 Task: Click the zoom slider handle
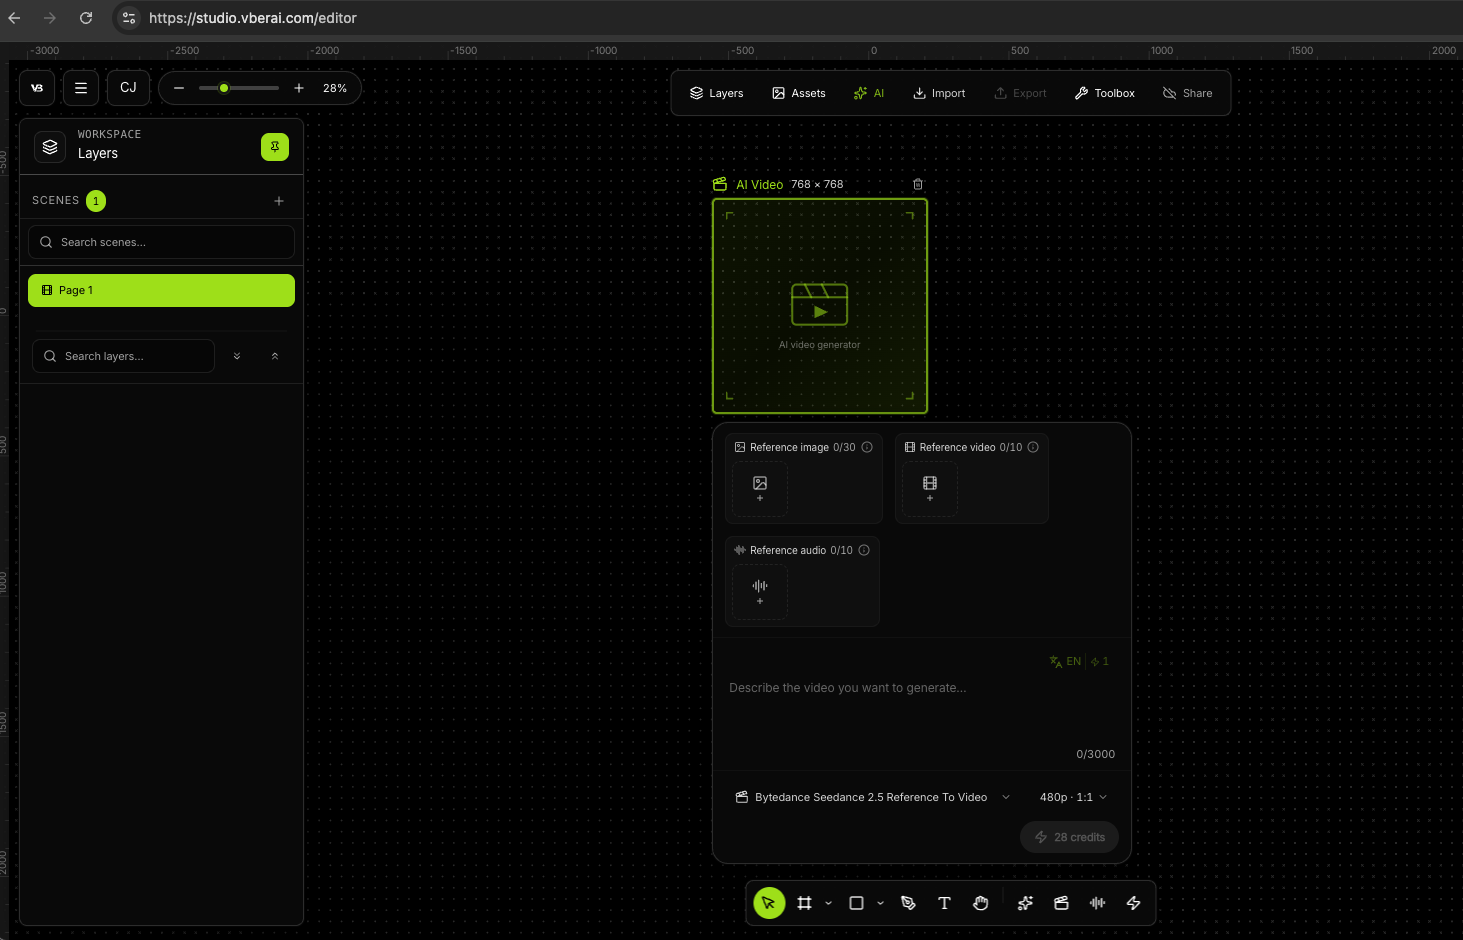[x=224, y=88]
